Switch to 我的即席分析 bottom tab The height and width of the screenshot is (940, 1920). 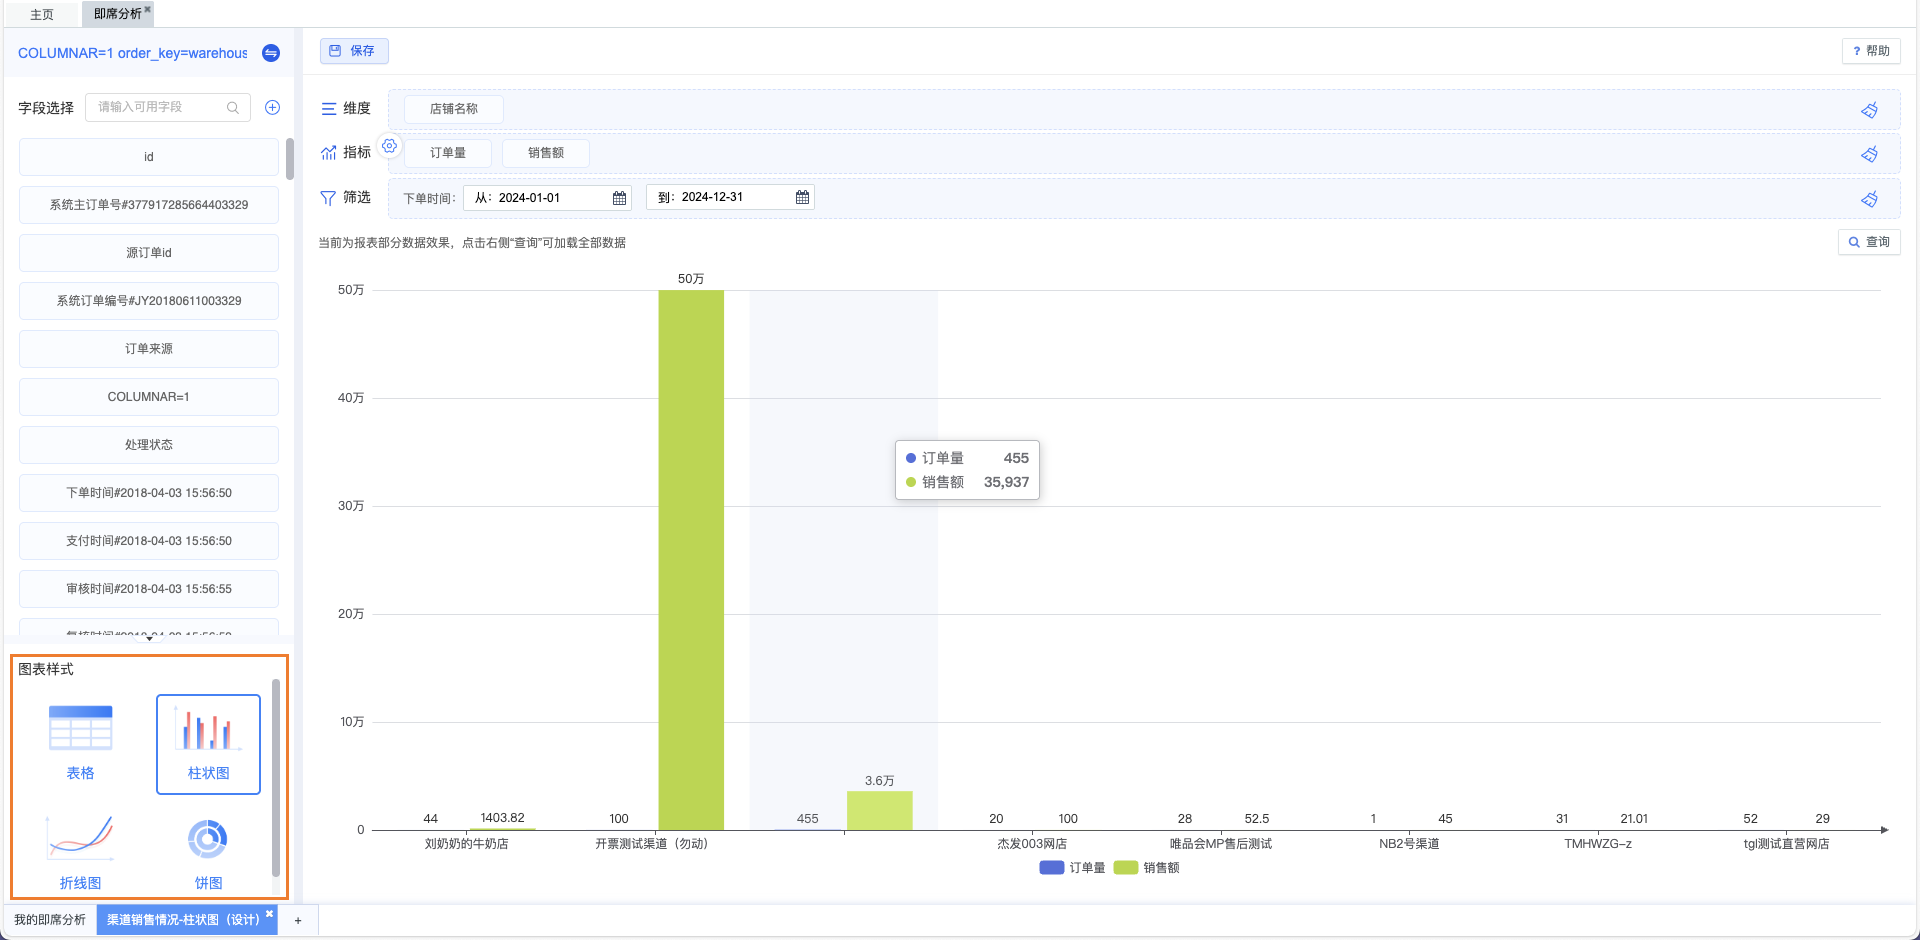50,920
